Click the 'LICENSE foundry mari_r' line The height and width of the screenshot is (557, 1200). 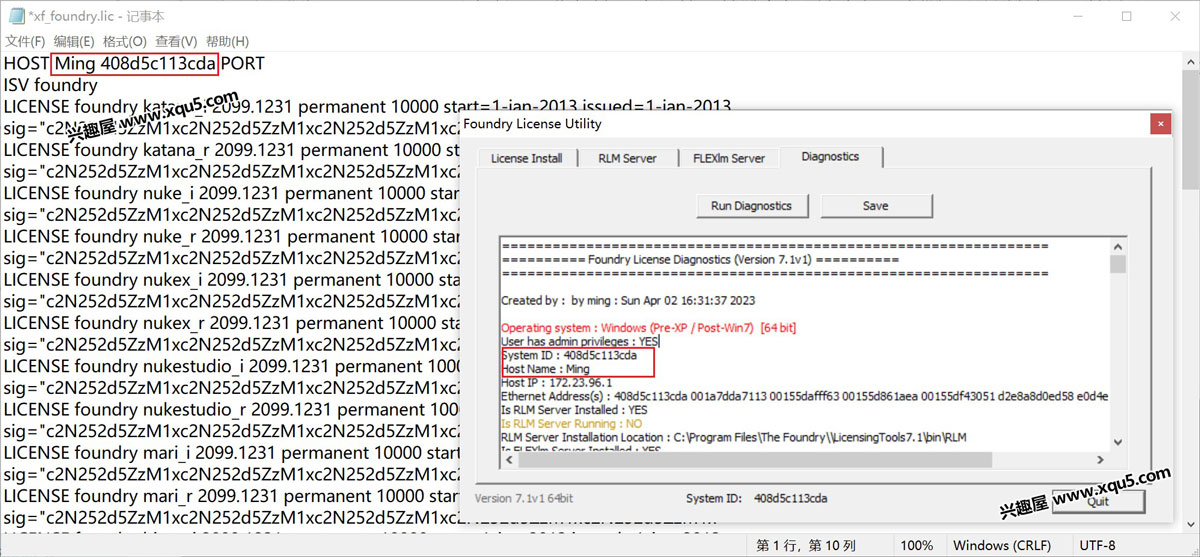pyautogui.click(x=231, y=496)
